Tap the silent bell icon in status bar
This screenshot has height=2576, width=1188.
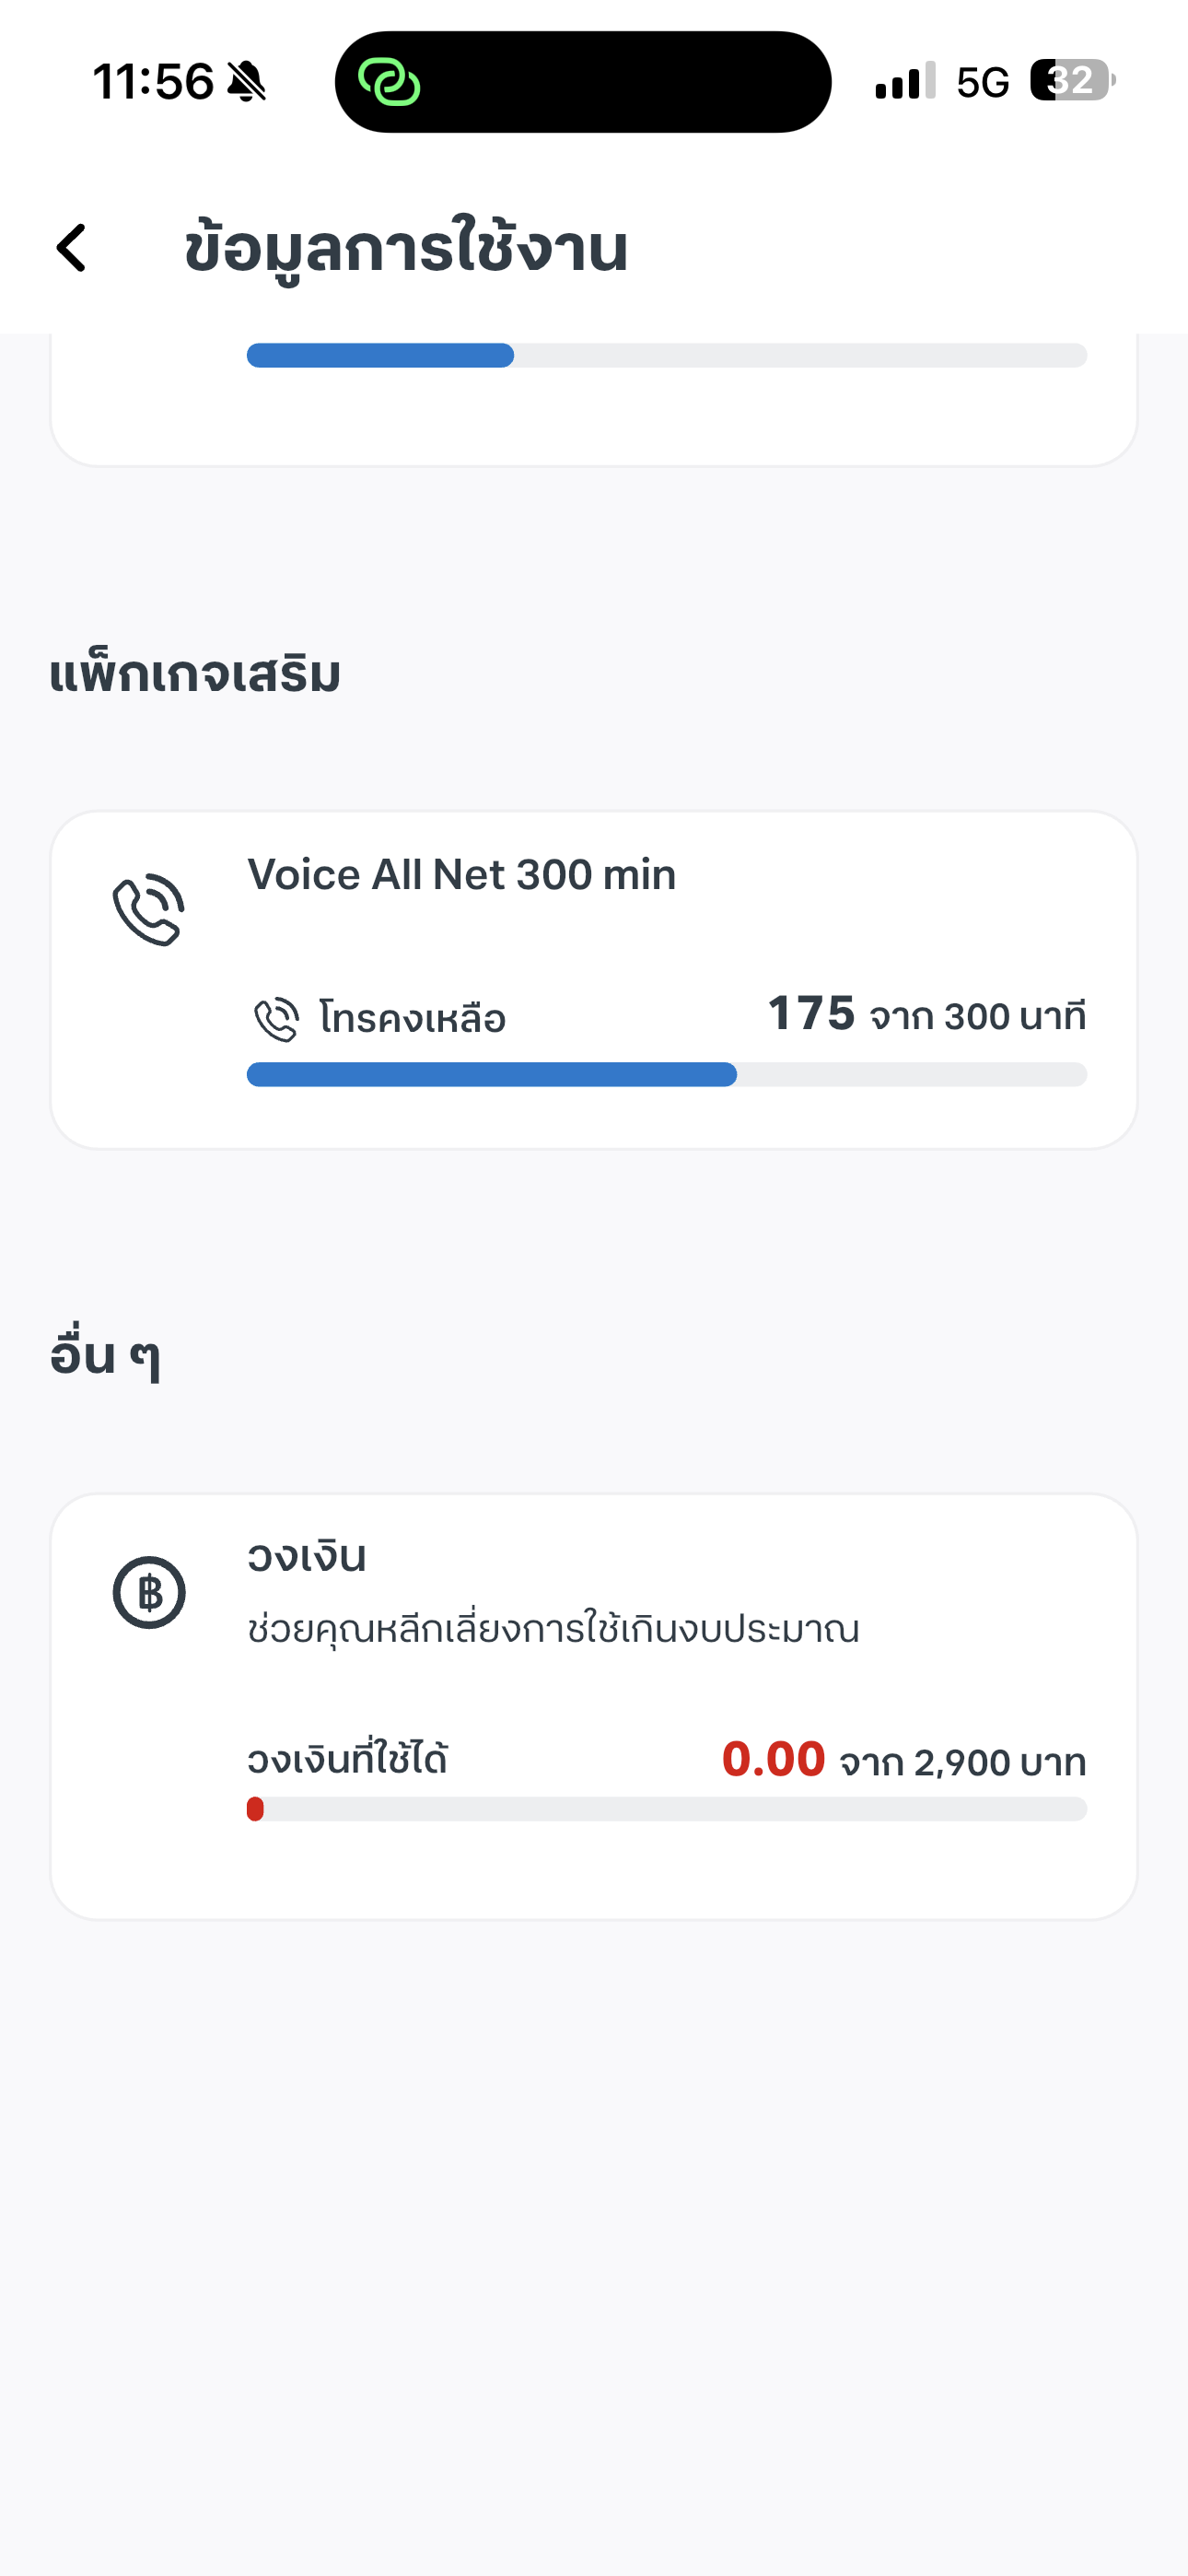pos(246,82)
